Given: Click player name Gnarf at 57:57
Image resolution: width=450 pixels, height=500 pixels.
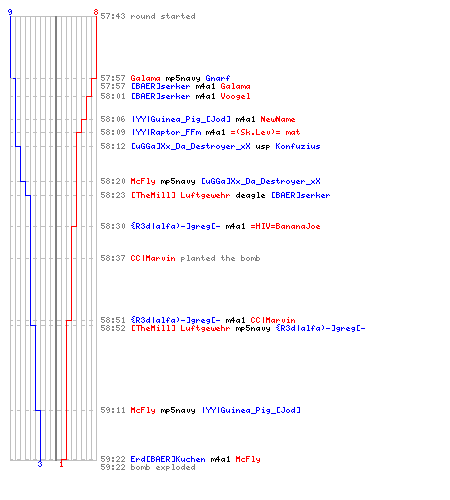Looking at the screenshot, I should tap(218, 78).
